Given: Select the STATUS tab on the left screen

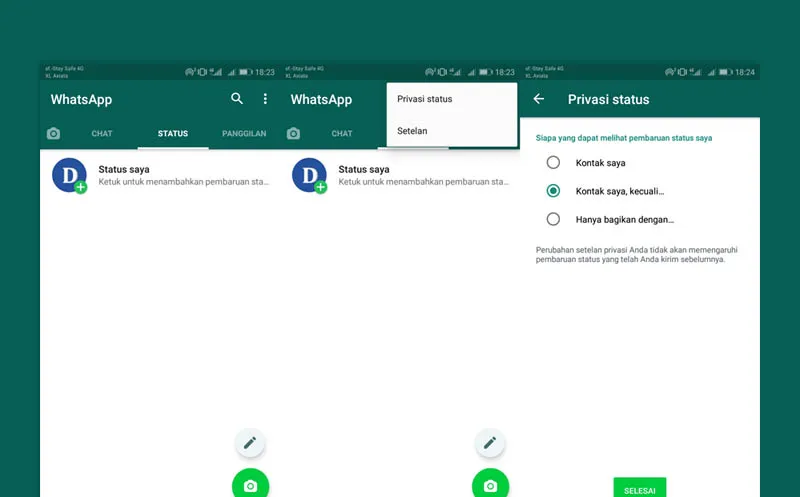Looking at the screenshot, I should [173, 133].
